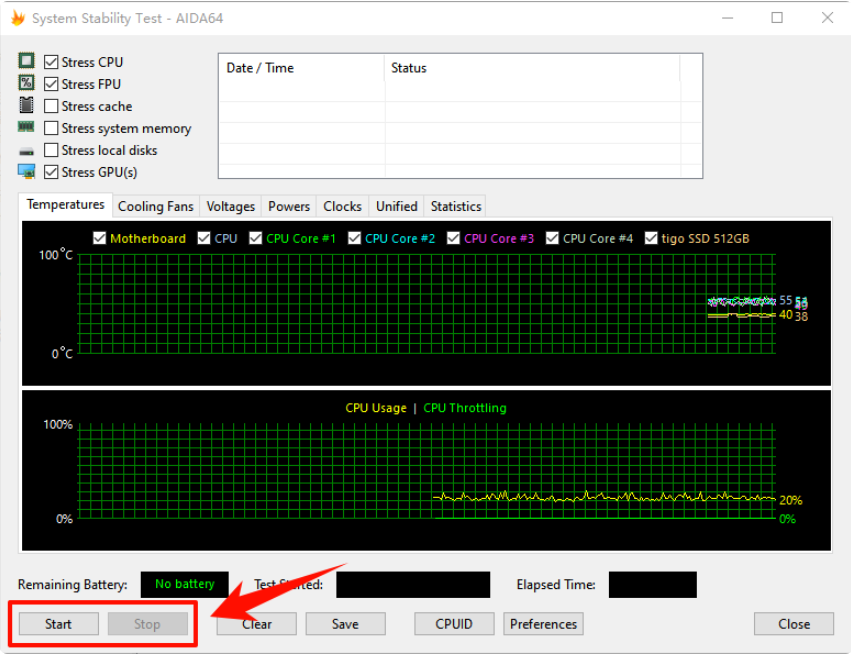Uncheck the Stress GPU(s) option
This screenshot has height=657, width=851.
[51, 172]
